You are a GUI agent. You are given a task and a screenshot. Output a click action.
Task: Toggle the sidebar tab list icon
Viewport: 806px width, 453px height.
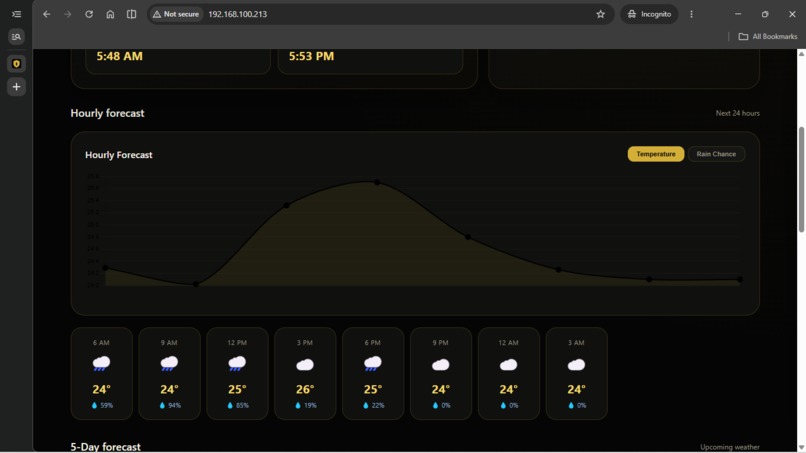click(16, 14)
